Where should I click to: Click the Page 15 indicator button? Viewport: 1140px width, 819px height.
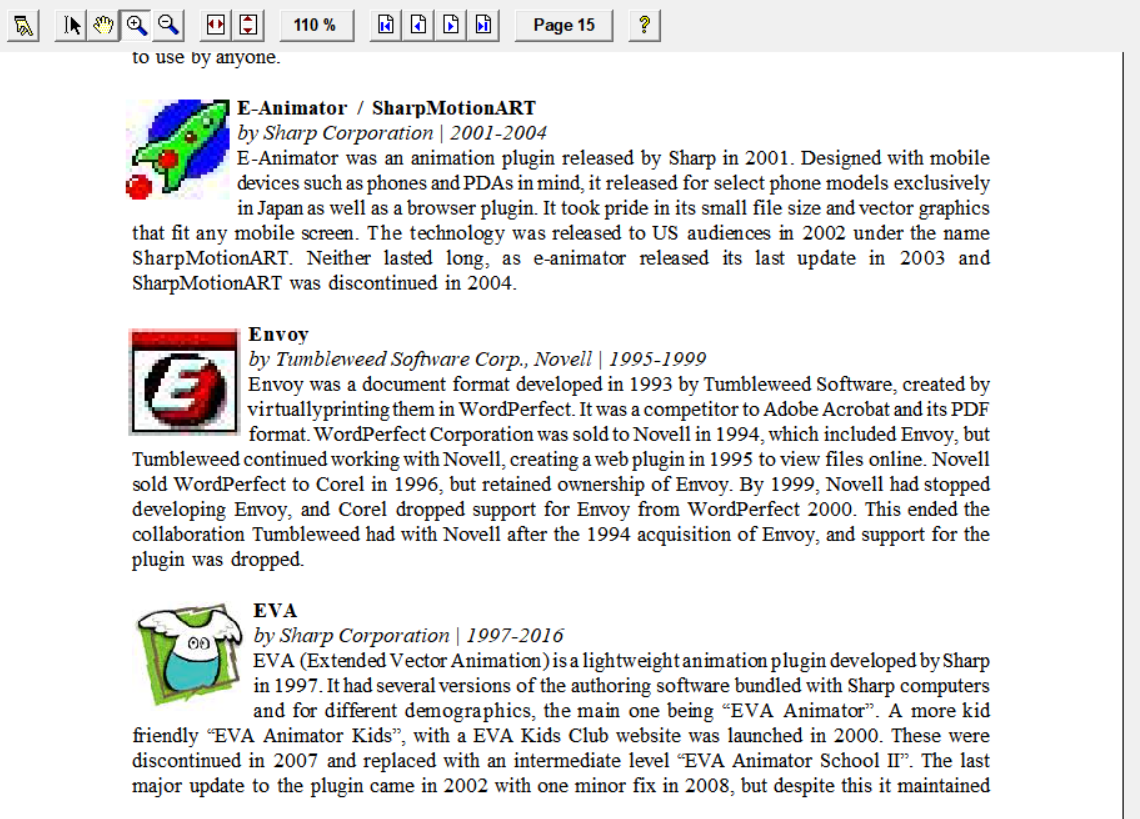pyautogui.click(x=564, y=25)
